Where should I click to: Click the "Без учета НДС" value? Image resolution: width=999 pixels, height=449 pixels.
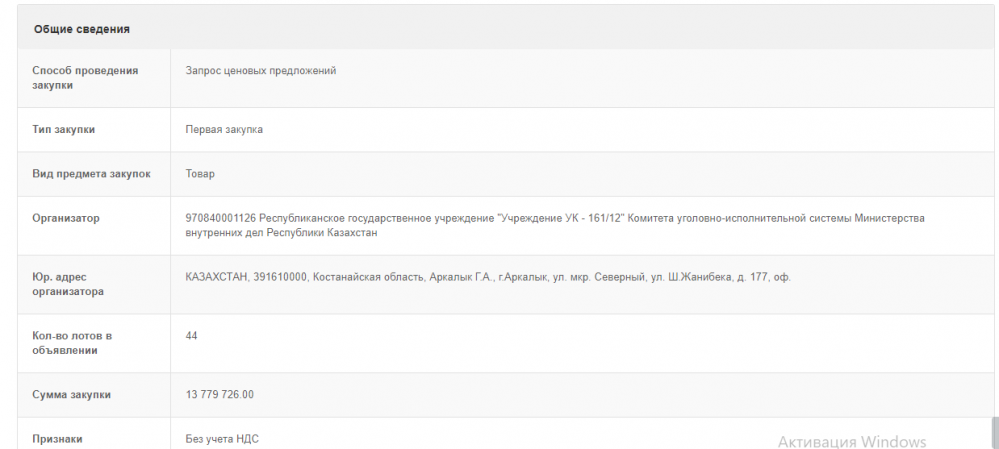(222, 439)
